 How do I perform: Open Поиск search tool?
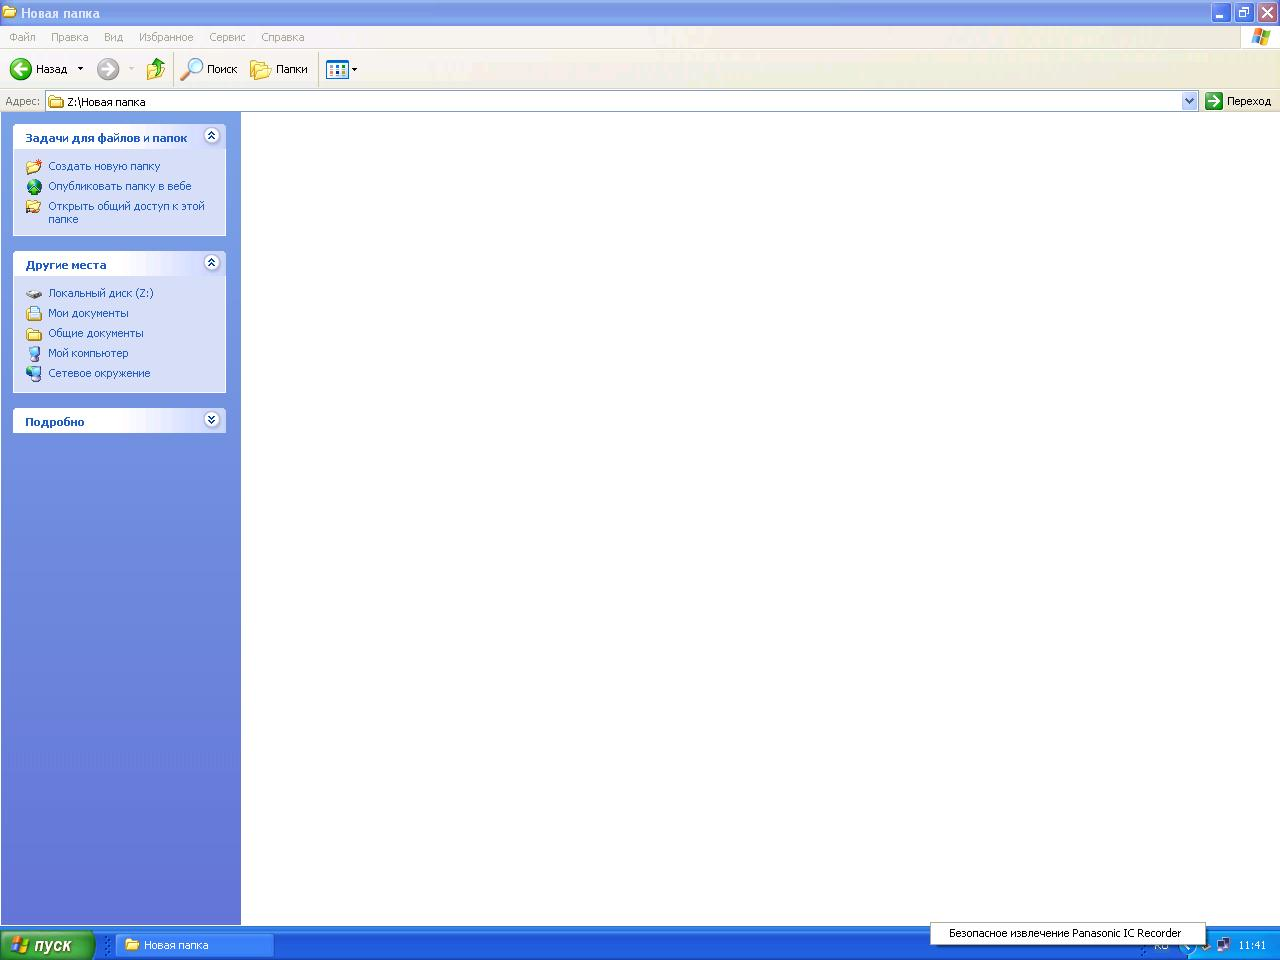click(209, 69)
